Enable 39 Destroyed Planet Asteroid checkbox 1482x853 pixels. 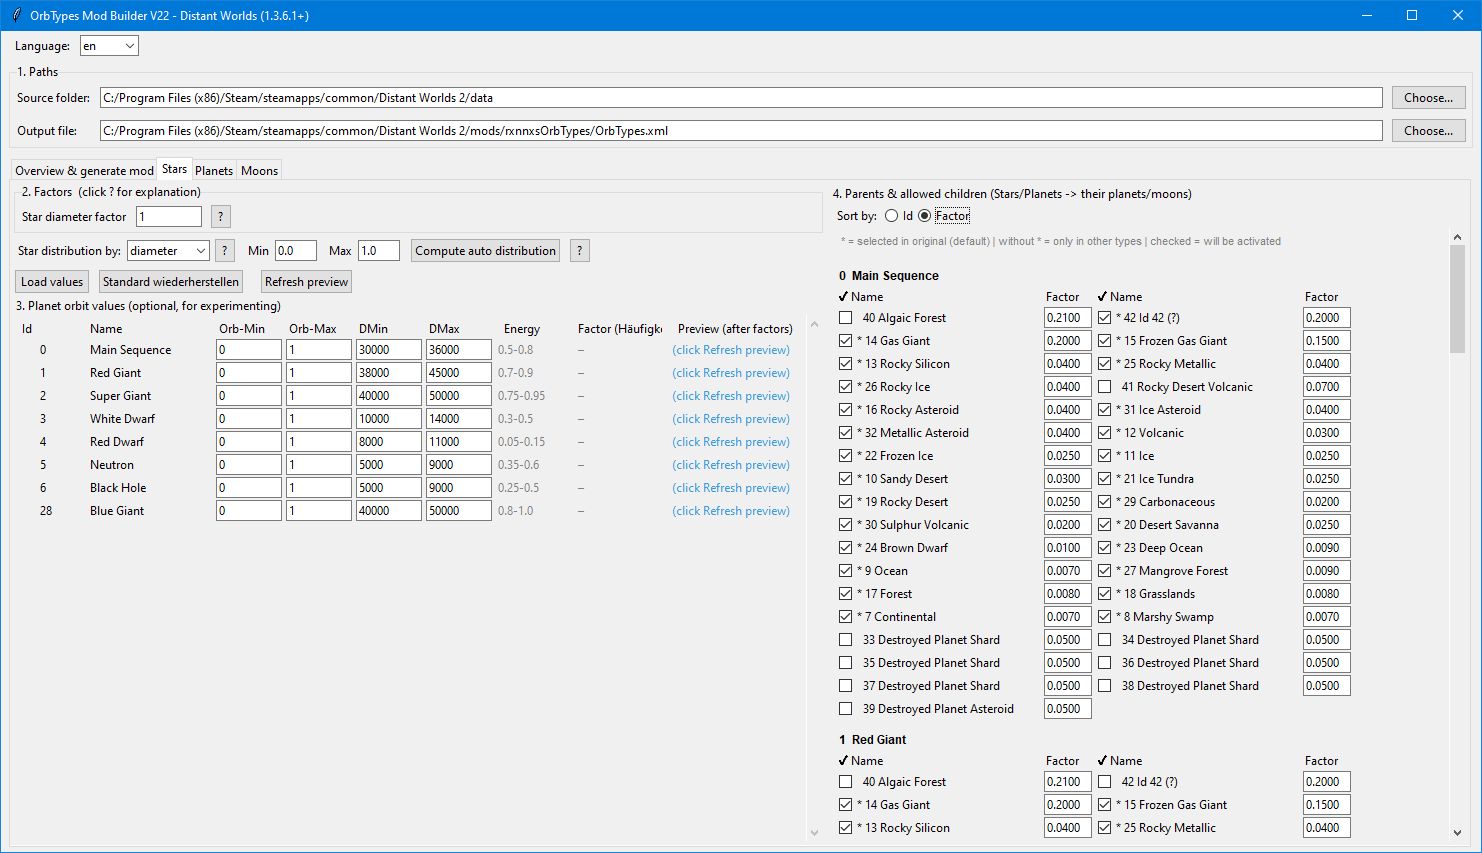846,709
